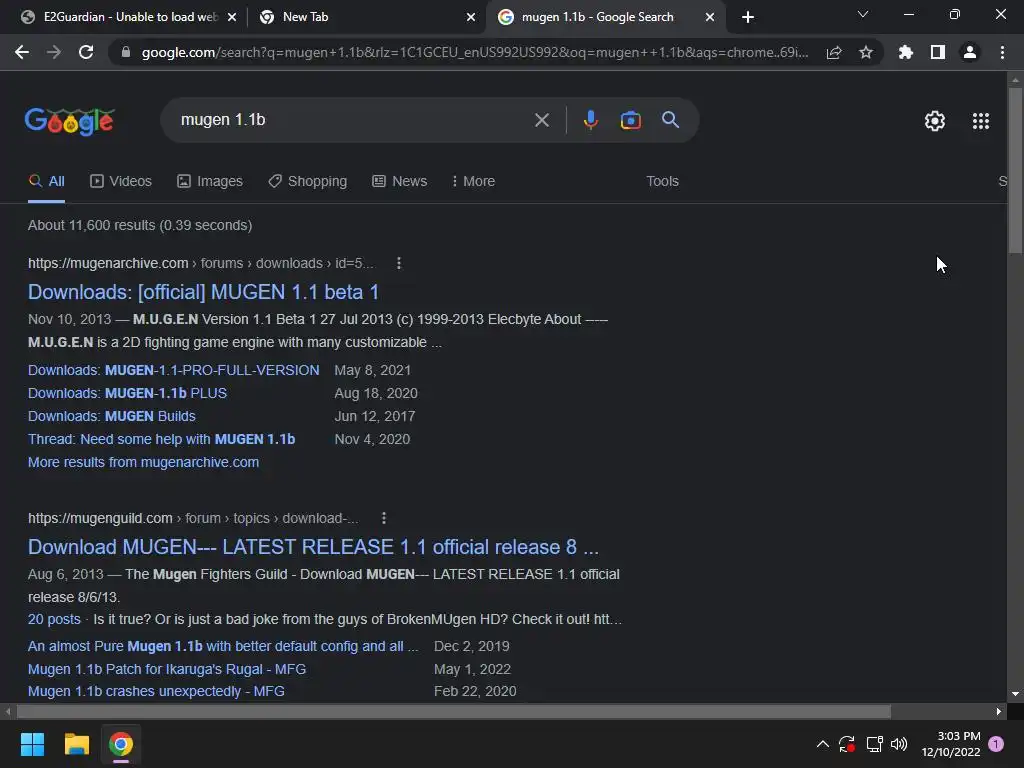Search by image with camera icon
This screenshot has height=768, width=1024.
click(630, 120)
